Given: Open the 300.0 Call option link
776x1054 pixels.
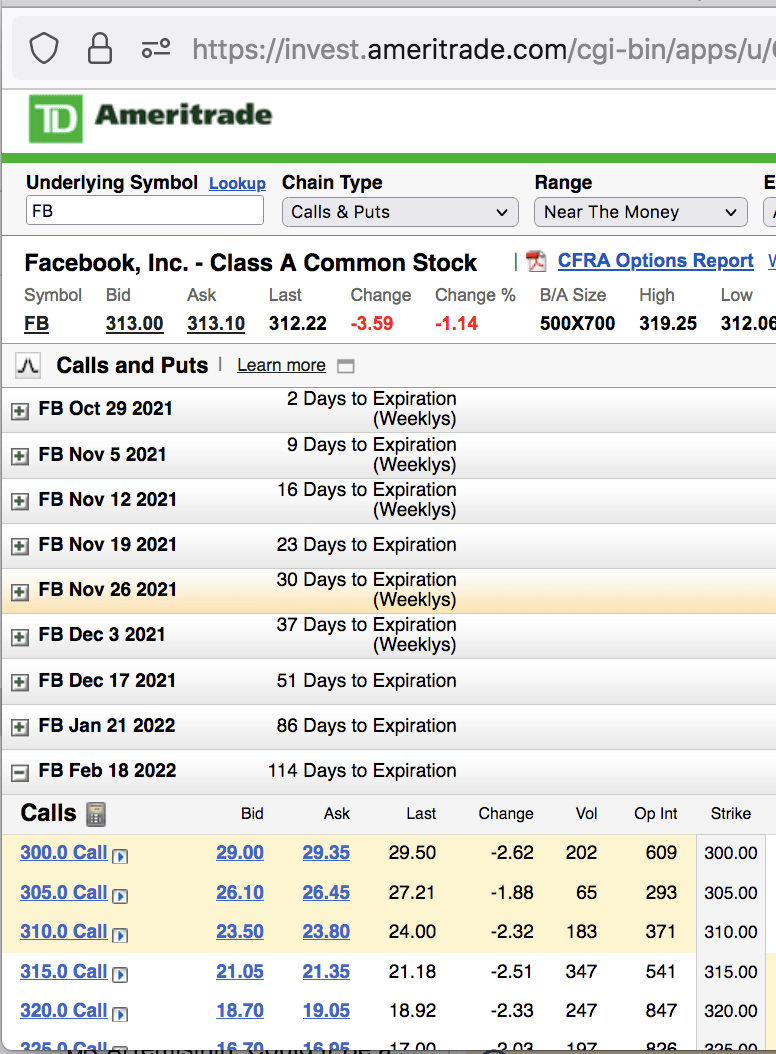Looking at the screenshot, I should click(64, 853).
